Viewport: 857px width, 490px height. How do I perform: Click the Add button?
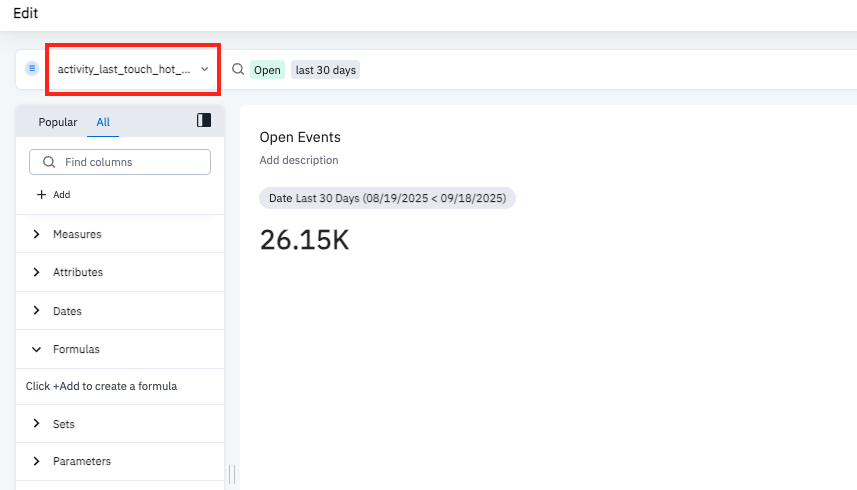click(54, 194)
